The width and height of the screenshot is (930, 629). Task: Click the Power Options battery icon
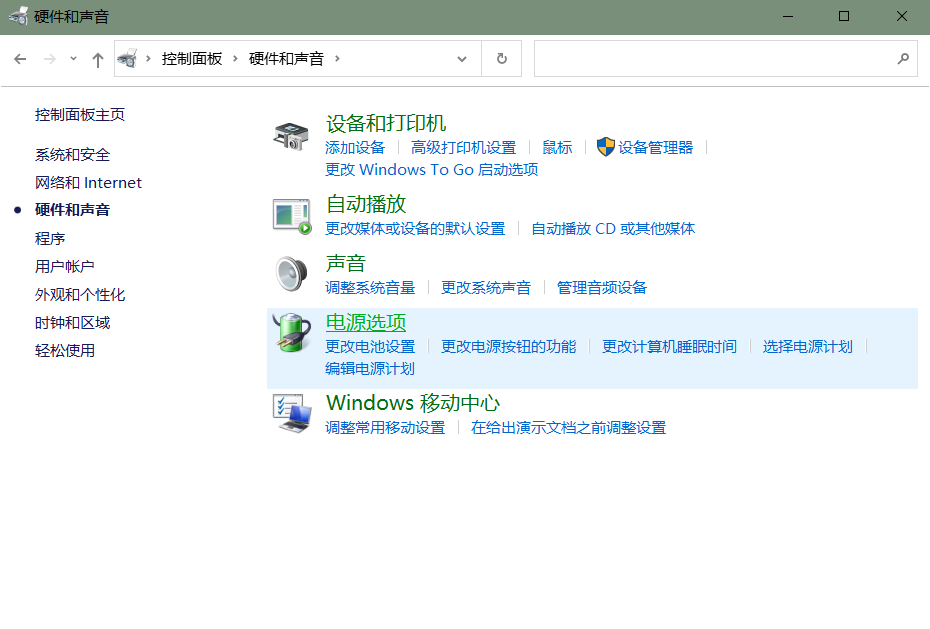(x=291, y=332)
